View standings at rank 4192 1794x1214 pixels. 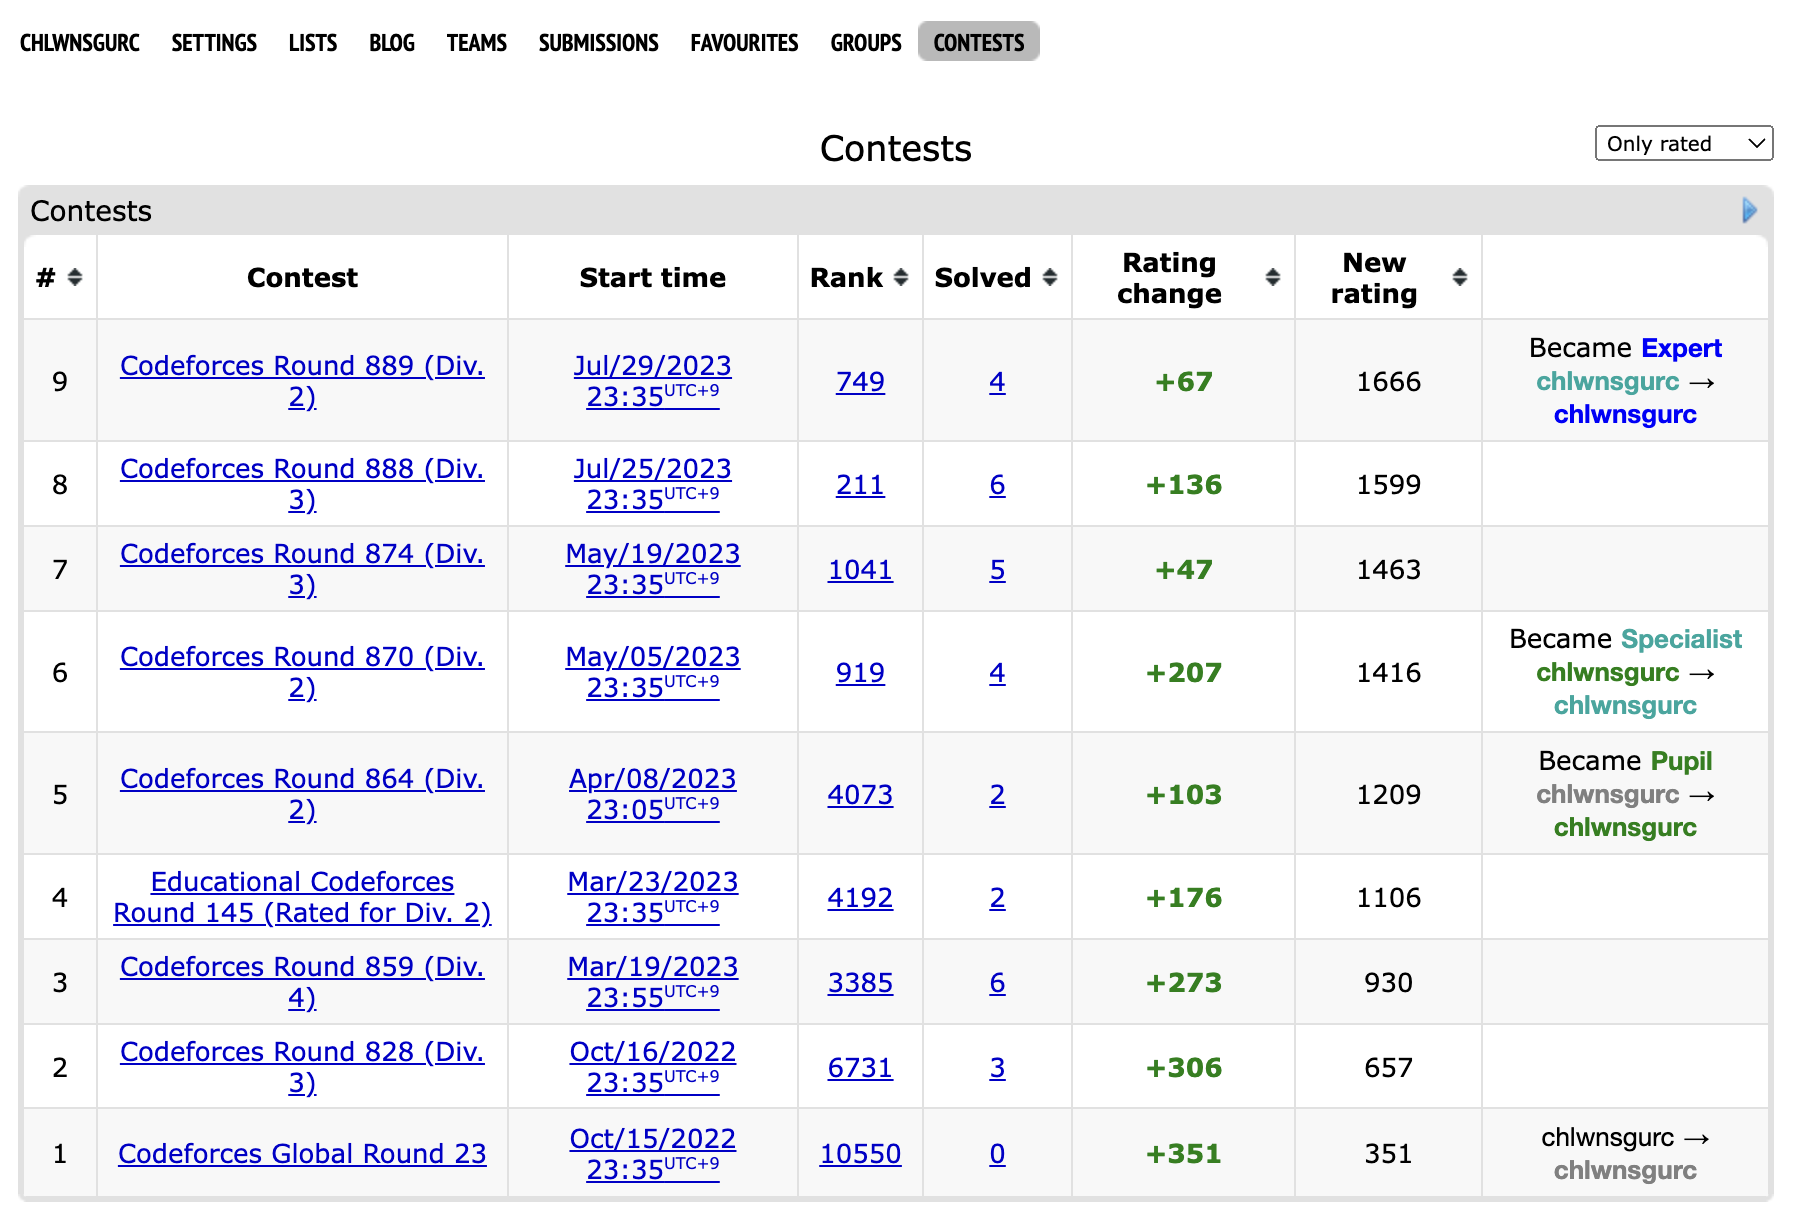(860, 897)
